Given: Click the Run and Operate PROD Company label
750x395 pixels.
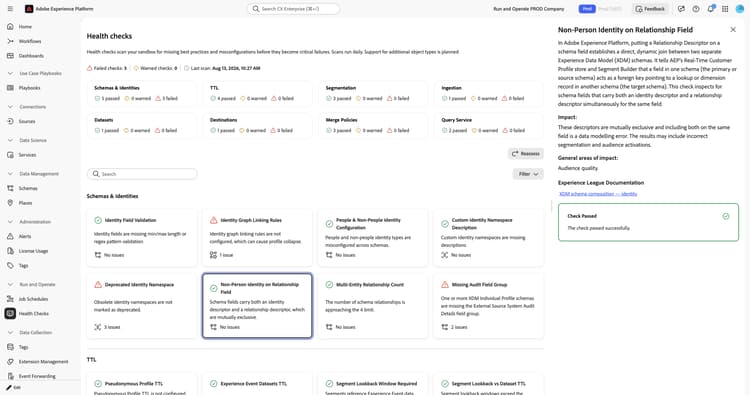Looking at the screenshot, I should 529,9.
